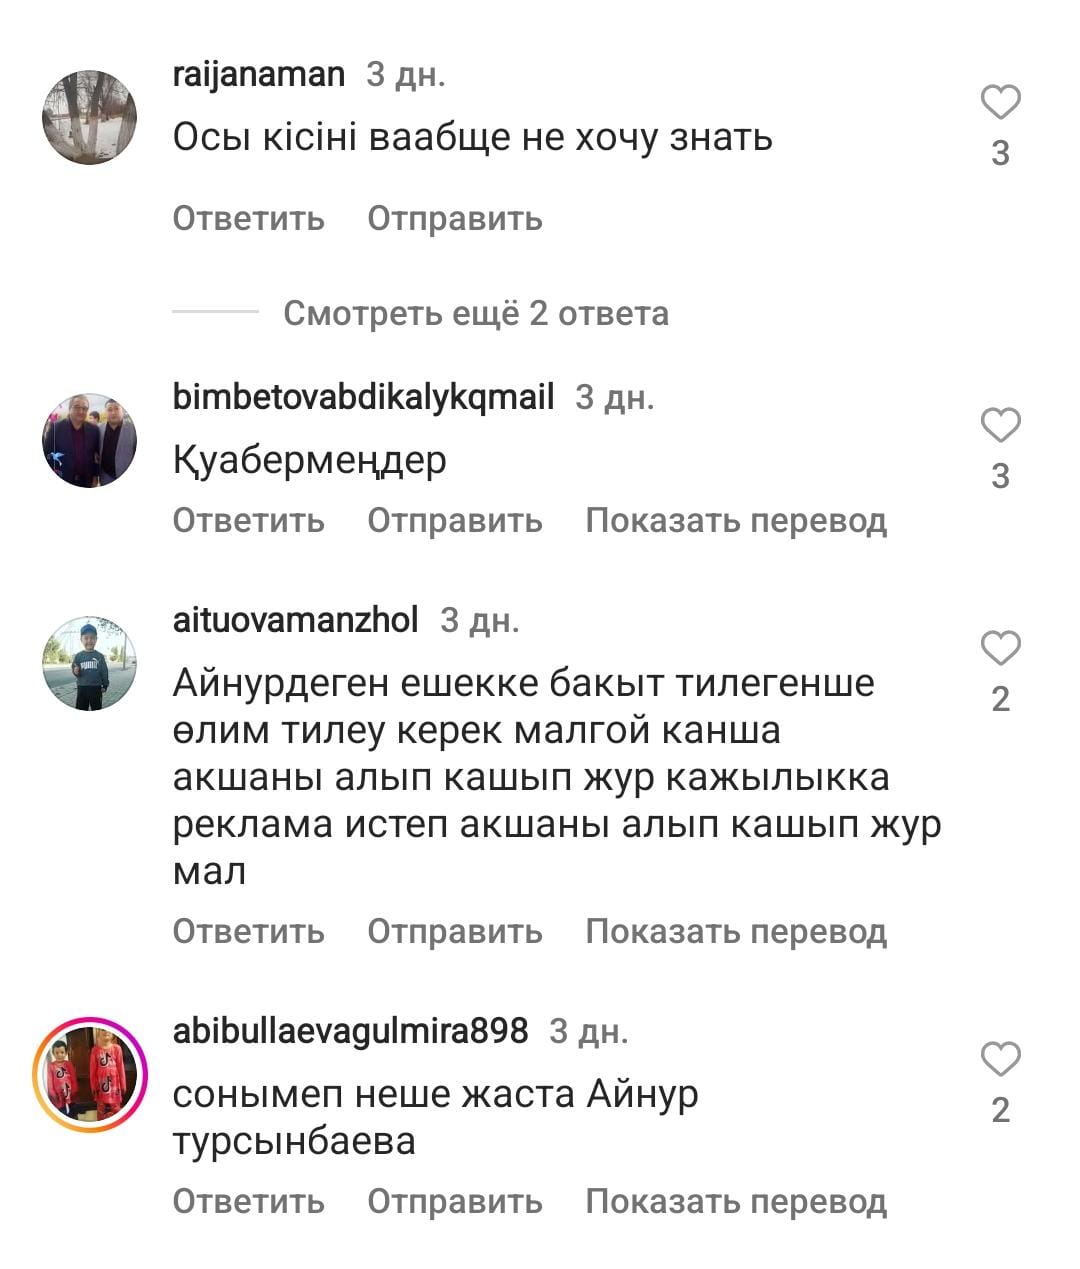Reply to bimbetovabdikalykqmail's comment

[248, 520]
